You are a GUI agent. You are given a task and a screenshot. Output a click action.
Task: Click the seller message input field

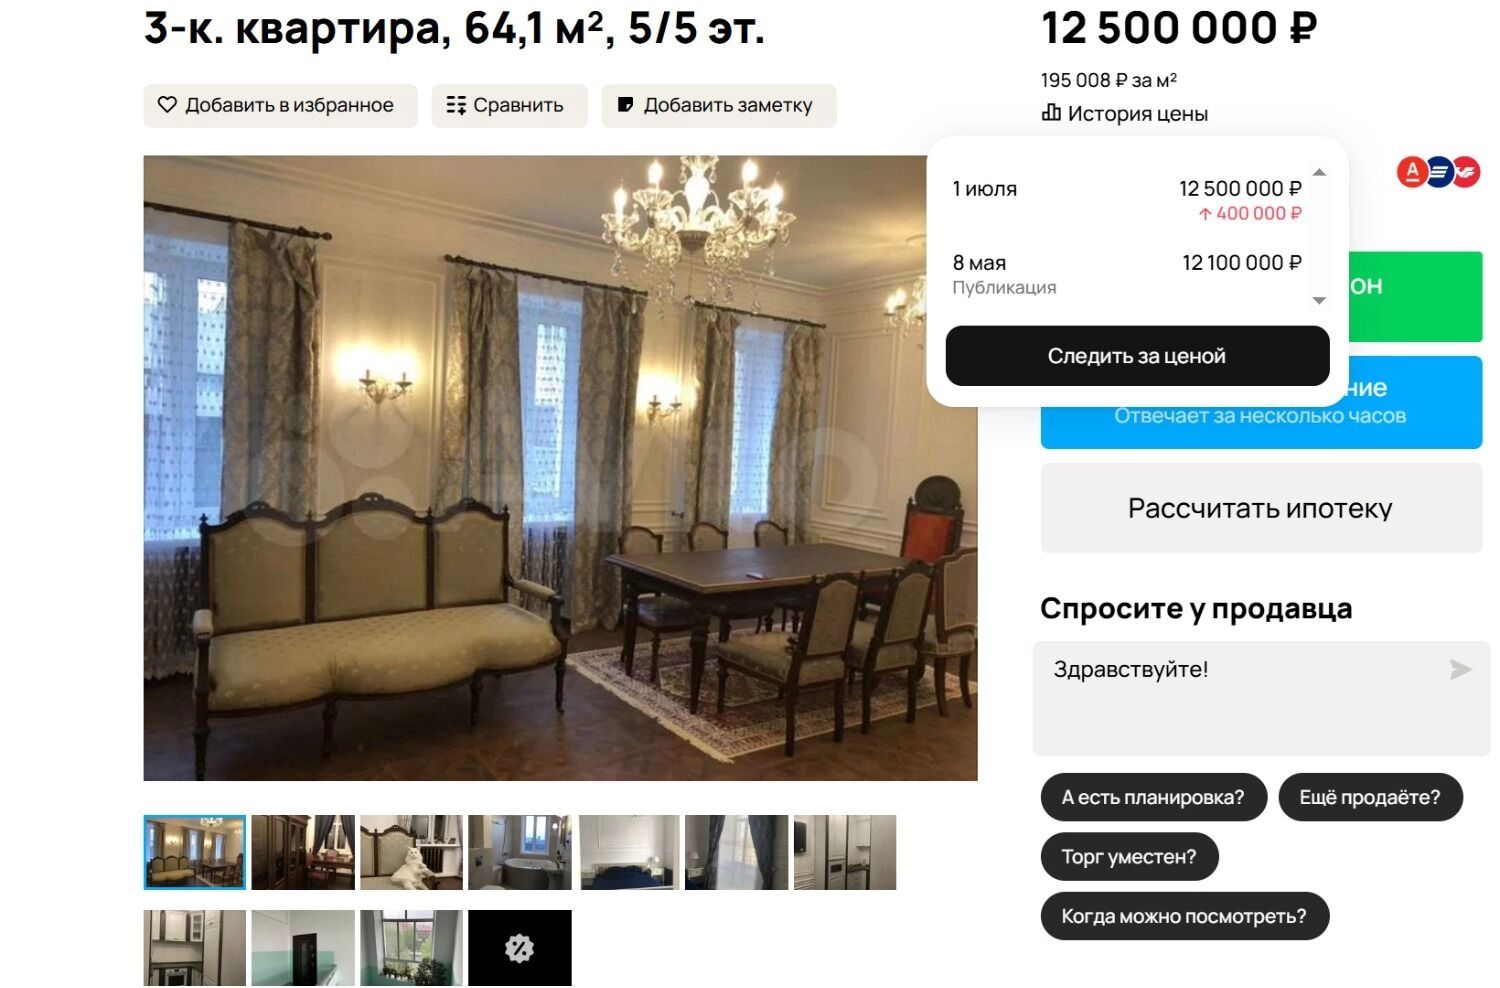pyautogui.click(x=1240, y=699)
